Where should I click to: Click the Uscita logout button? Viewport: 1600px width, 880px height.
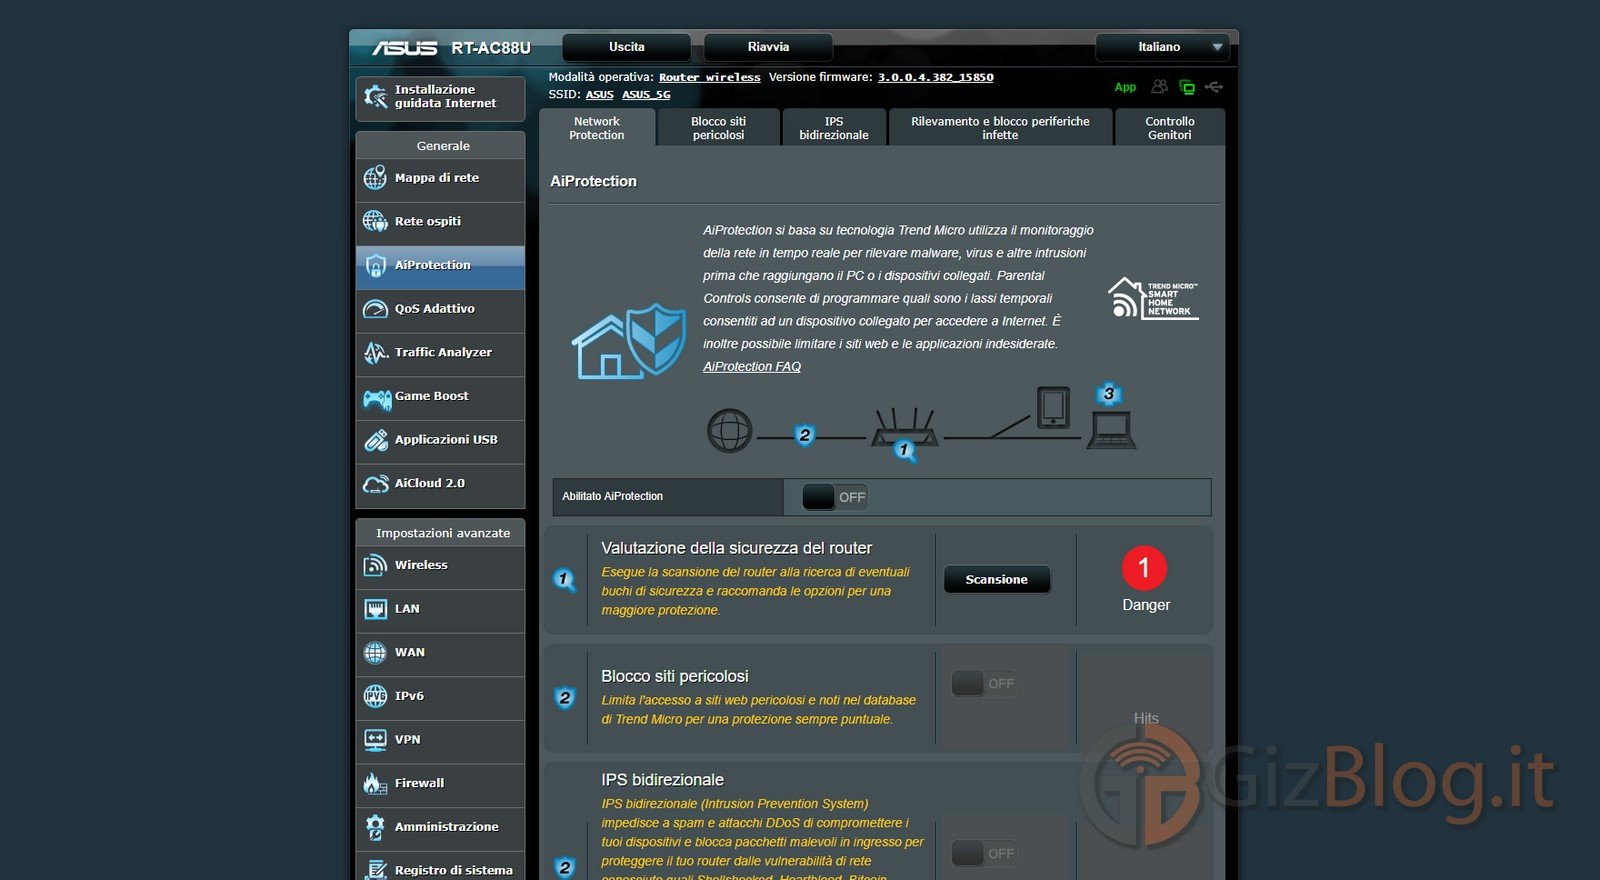[627, 47]
